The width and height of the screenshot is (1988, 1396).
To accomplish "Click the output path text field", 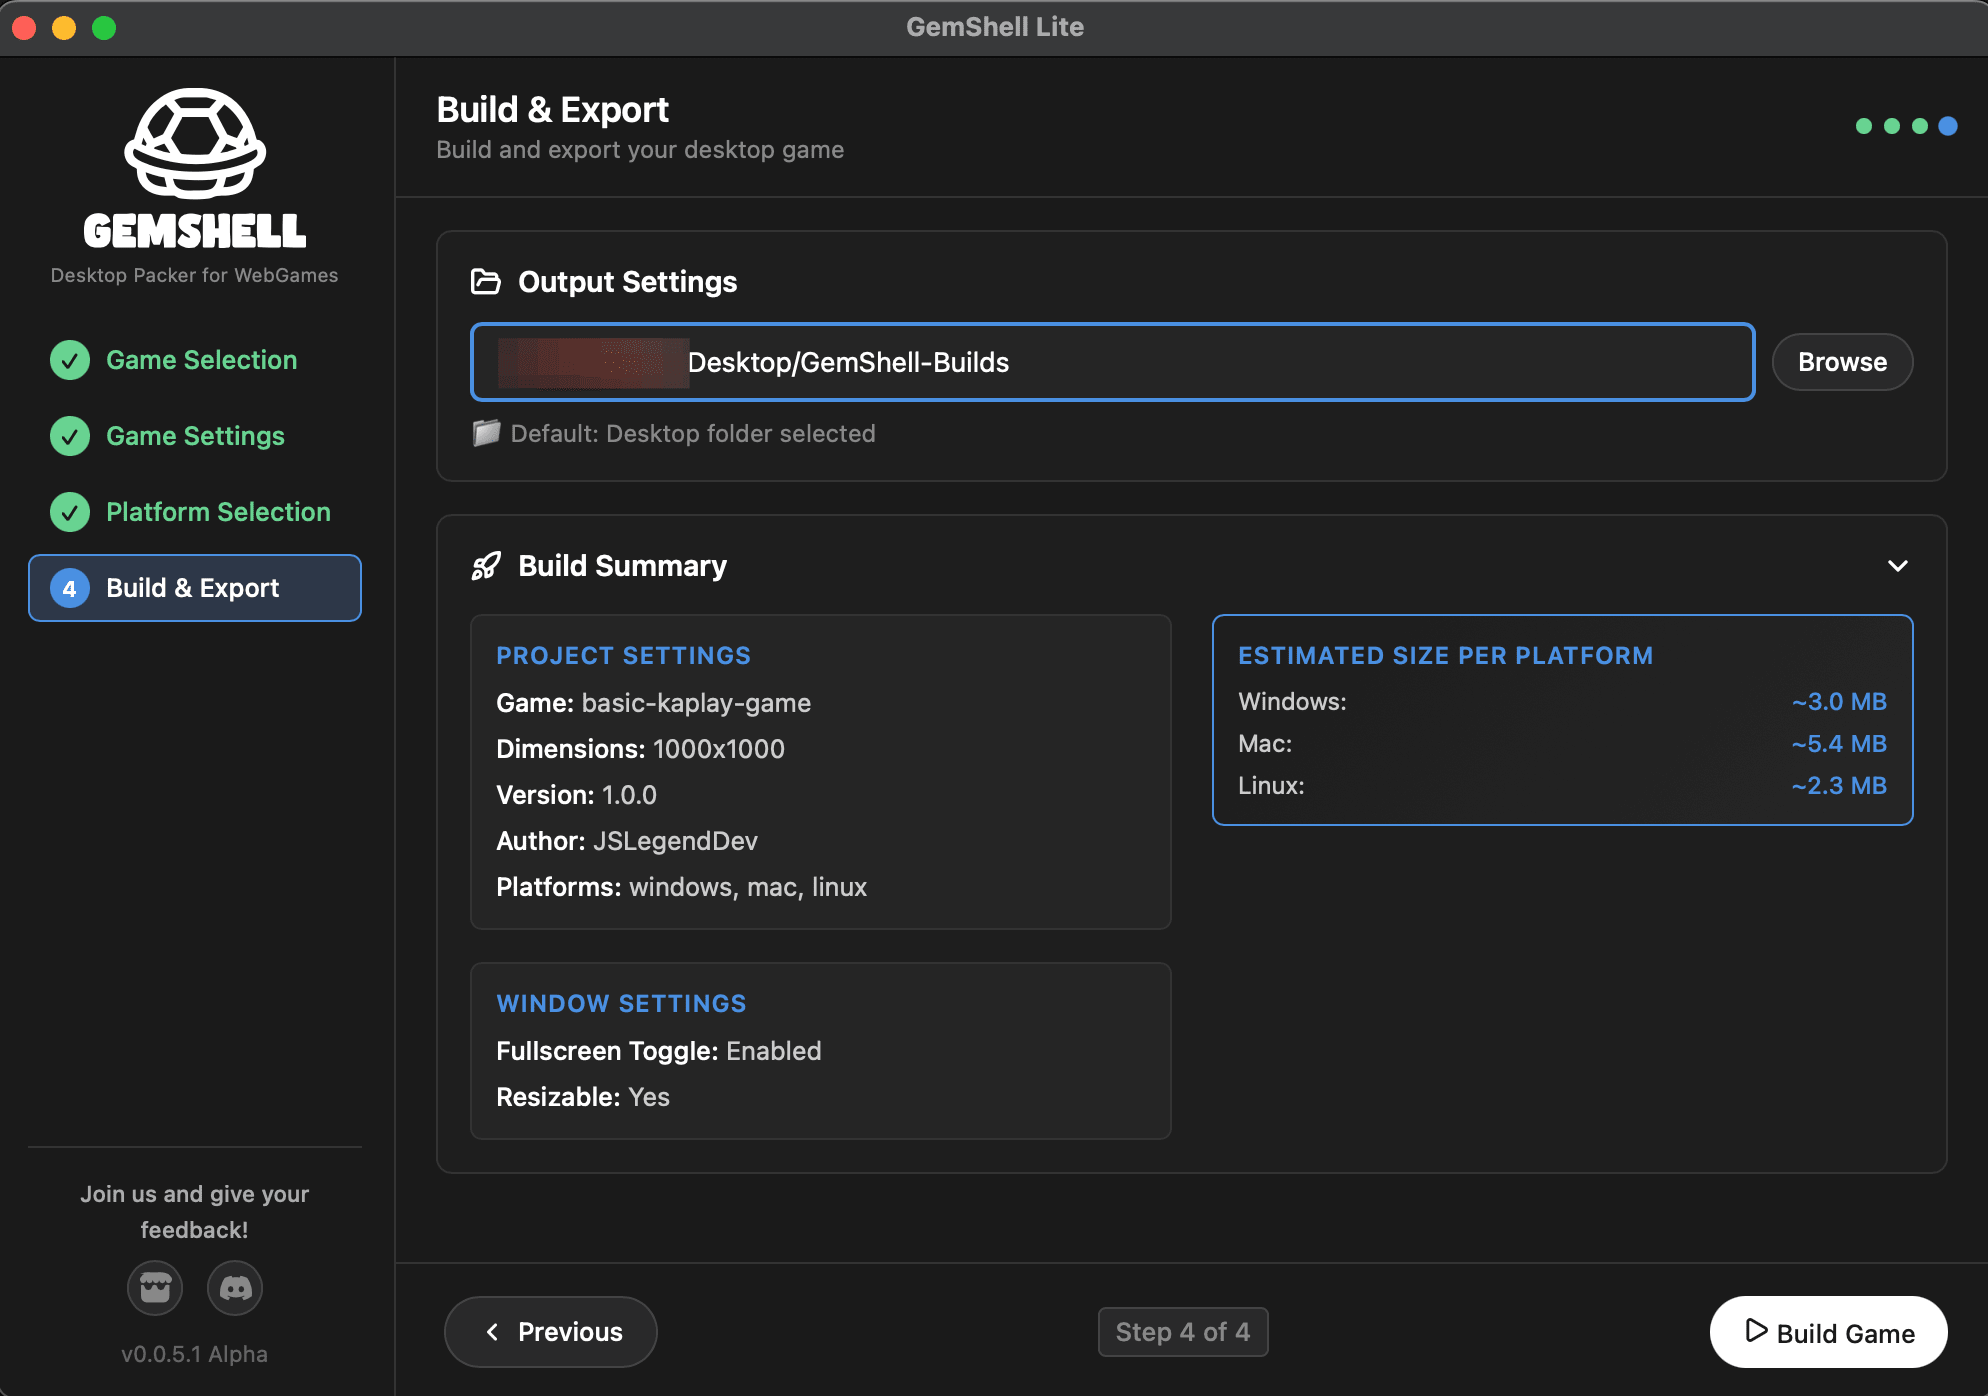I will [1112, 362].
